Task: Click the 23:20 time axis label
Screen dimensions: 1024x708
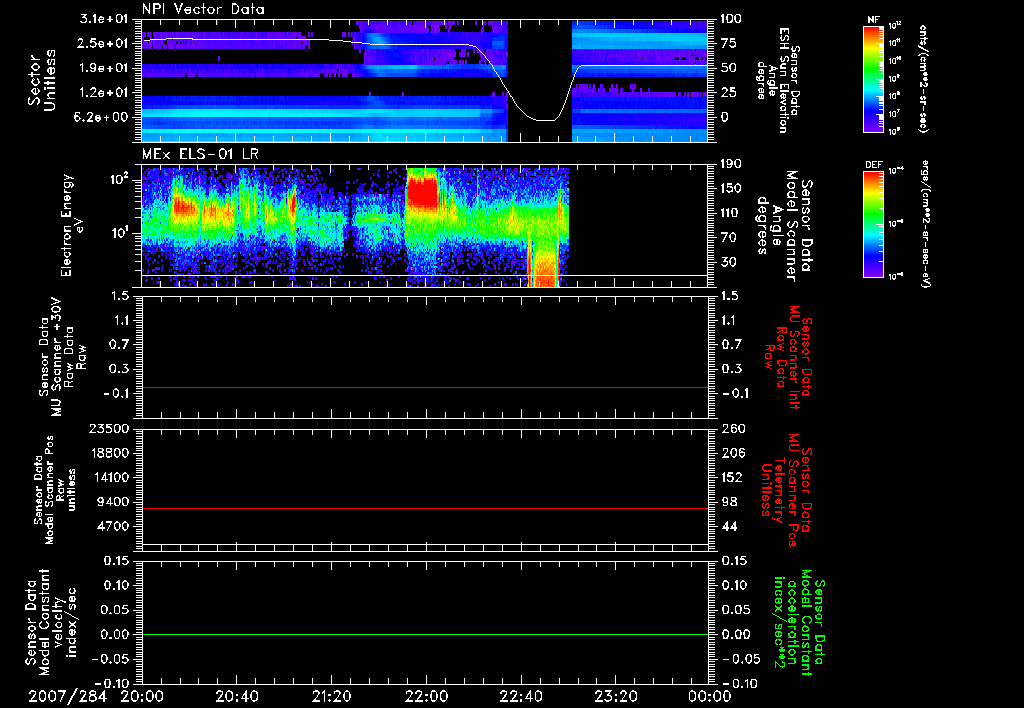Action: pyautogui.click(x=616, y=696)
